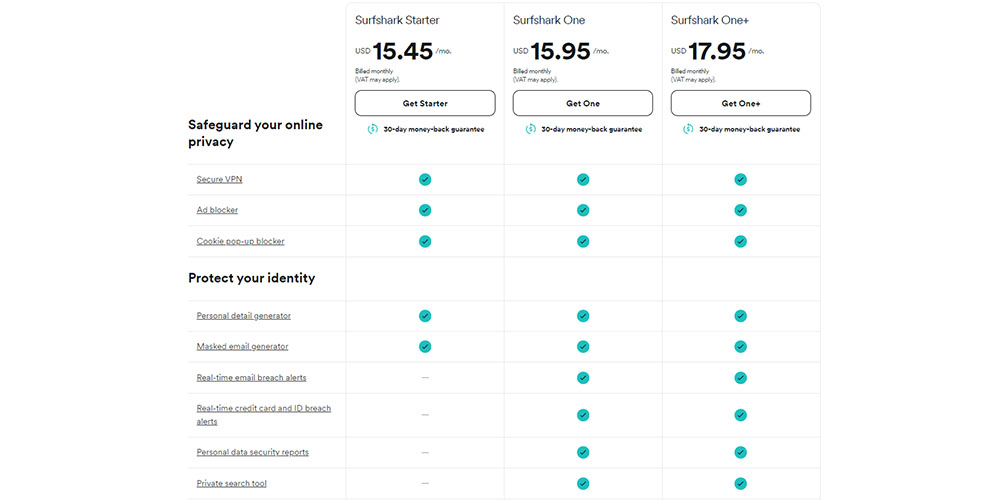Viewport: 1000px width, 500px height.
Task: Open Personal data security reports link
Action: 253,452
